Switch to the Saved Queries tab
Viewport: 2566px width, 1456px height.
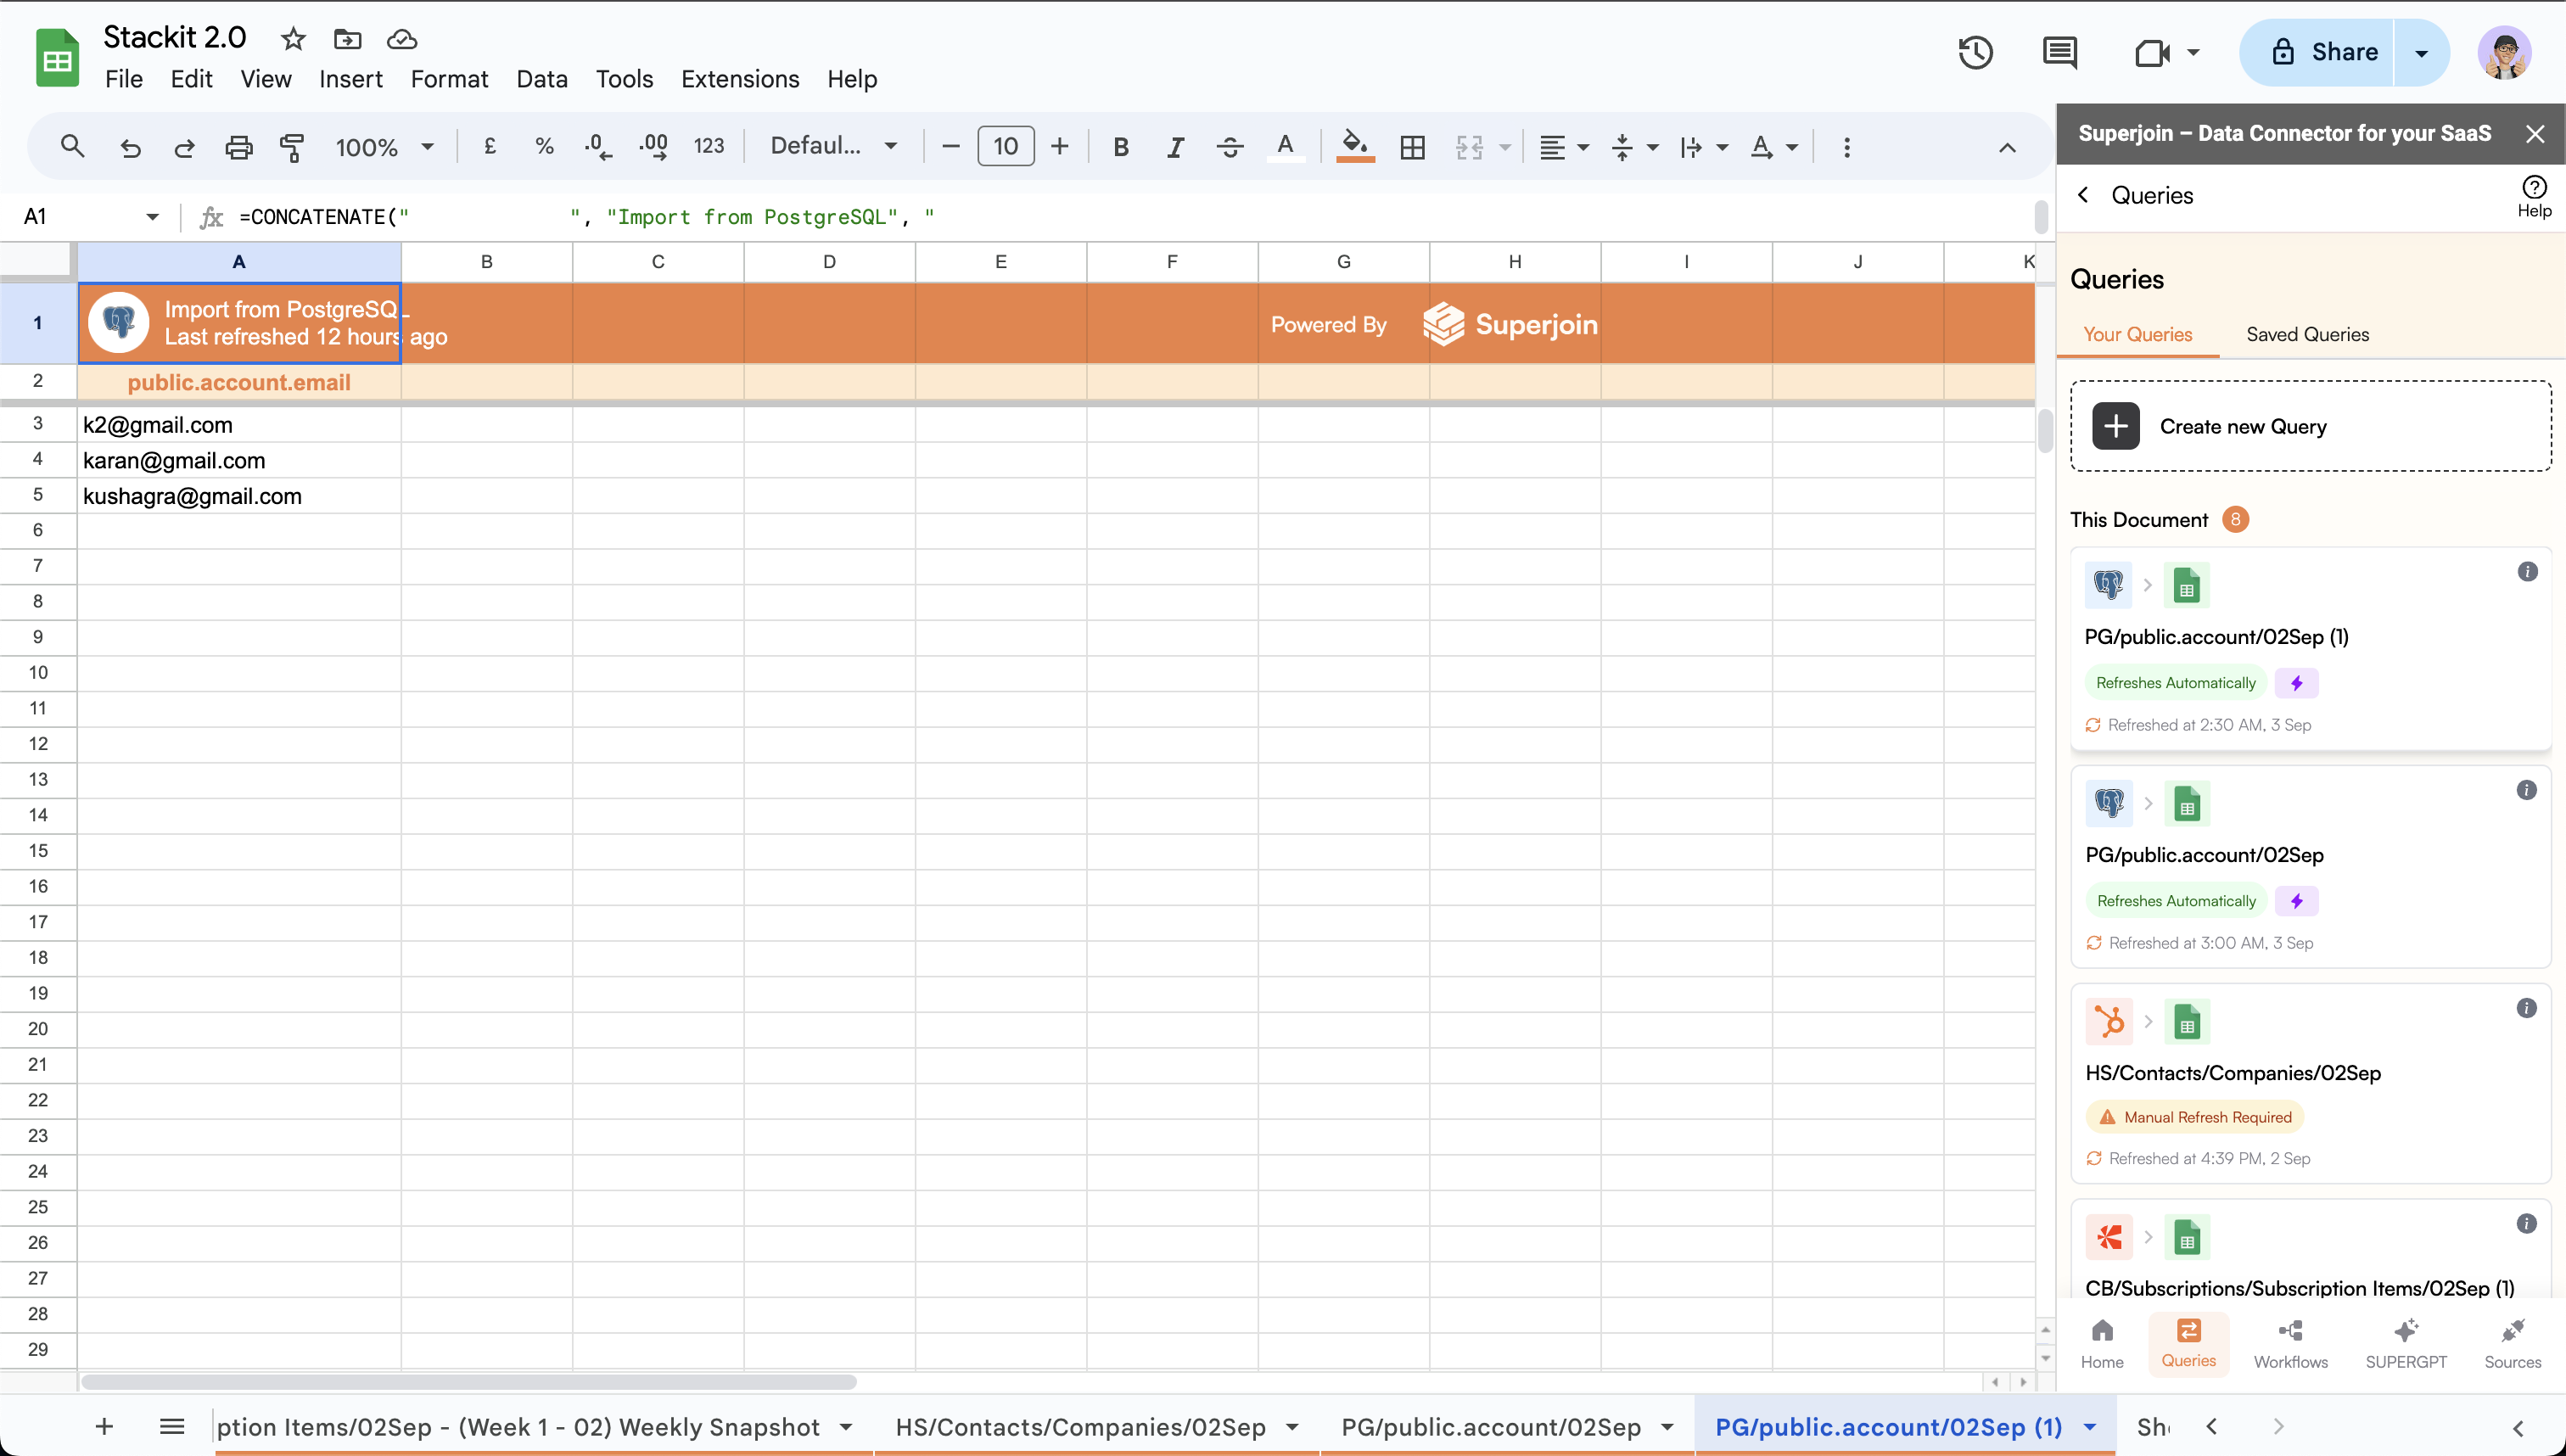(x=2307, y=334)
